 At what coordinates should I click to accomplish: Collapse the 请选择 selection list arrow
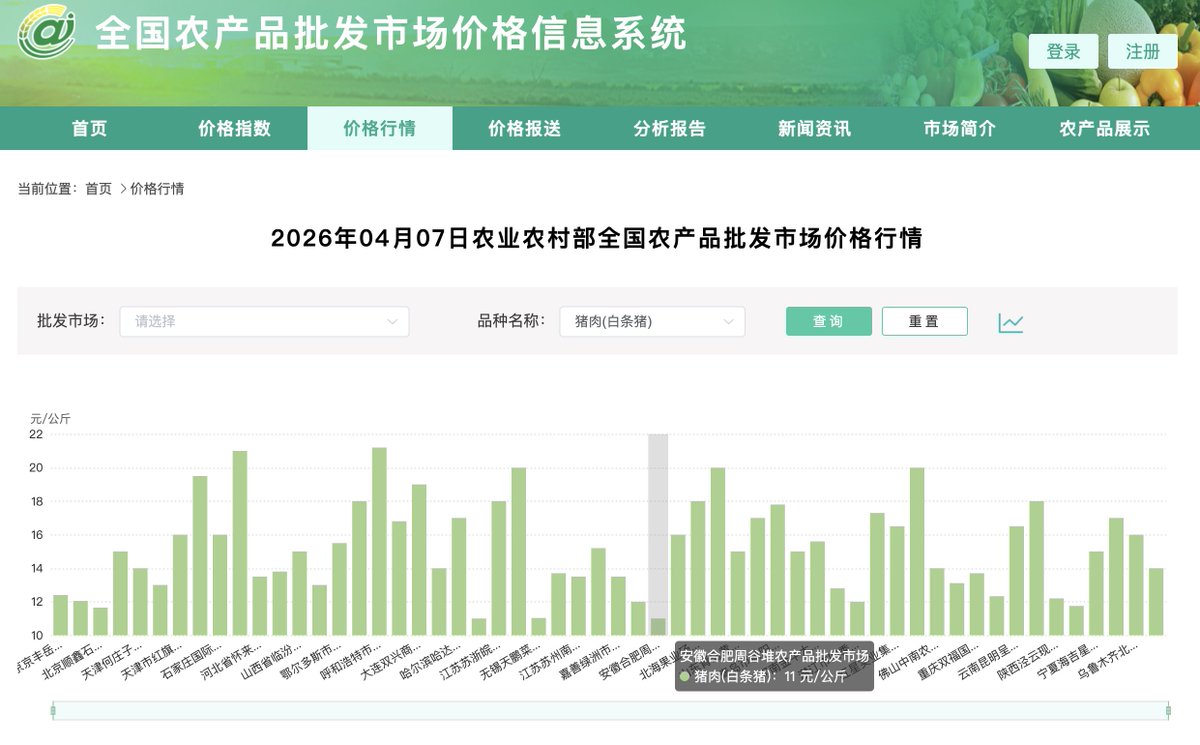(392, 321)
